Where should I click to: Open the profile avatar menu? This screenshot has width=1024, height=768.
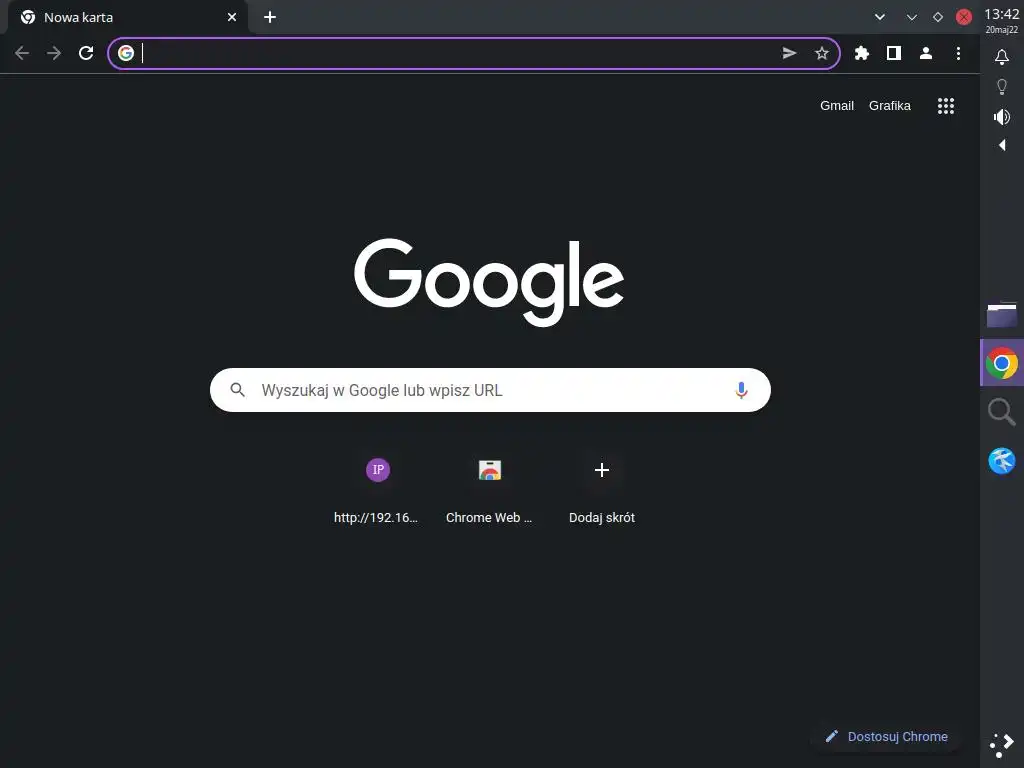tap(926, 53)
